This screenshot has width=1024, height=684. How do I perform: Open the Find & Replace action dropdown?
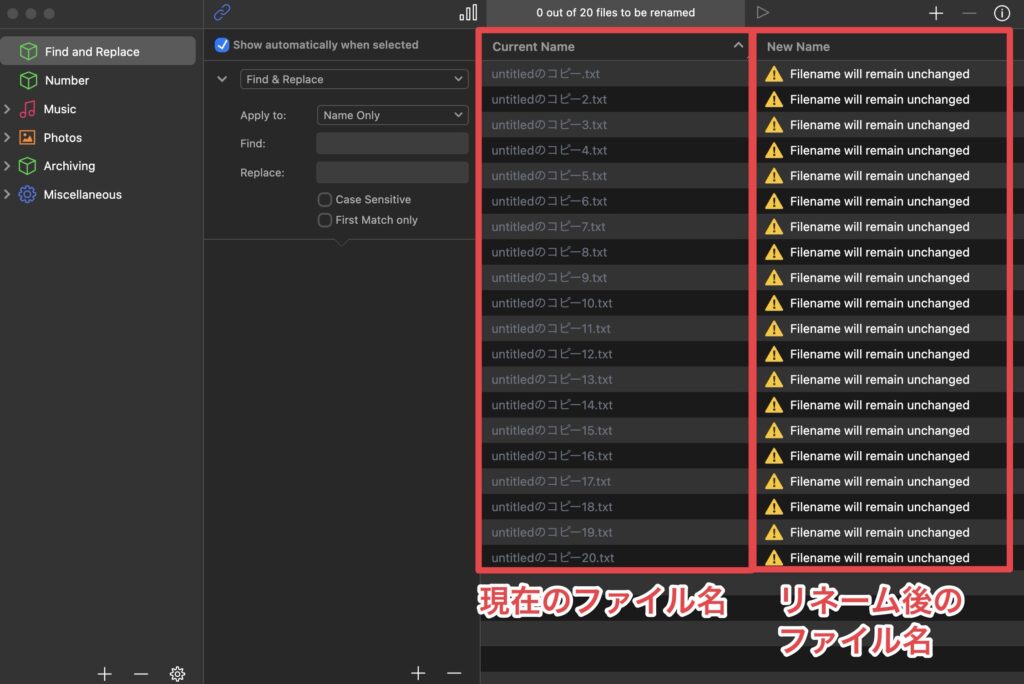point(354,79)
